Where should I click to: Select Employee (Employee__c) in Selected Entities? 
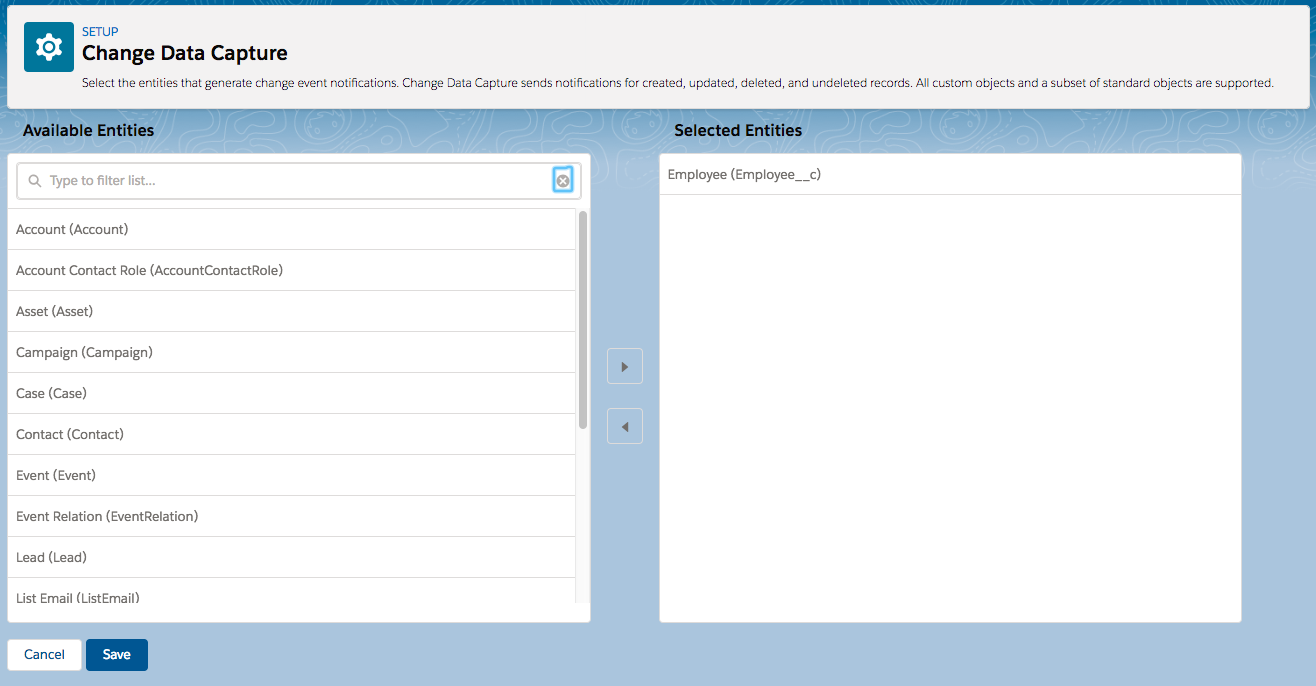click(744, 174)
